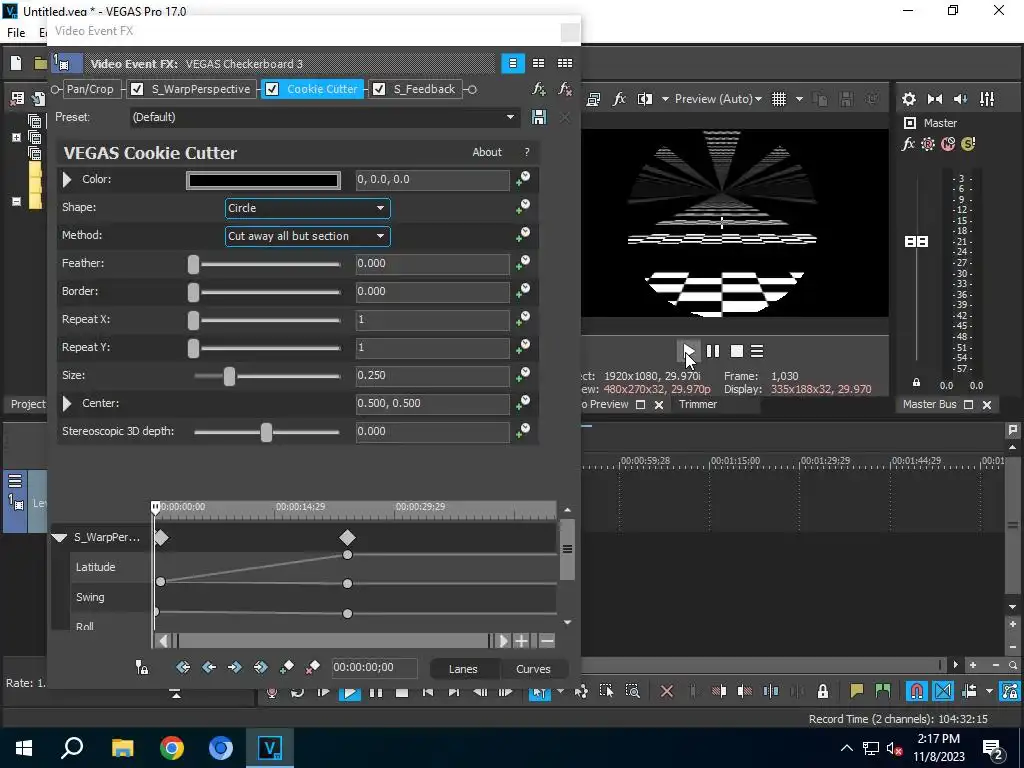Switch to the Trimmer tab
The image size is (1024, 768).
(697, 404)
